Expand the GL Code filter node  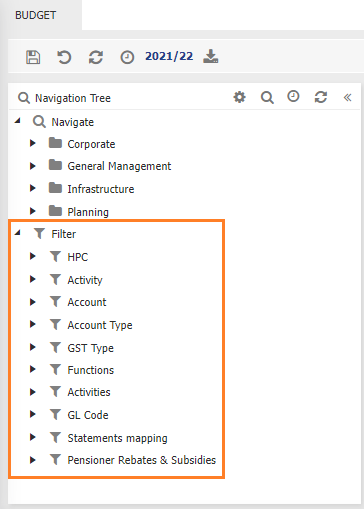click(33, 414)
